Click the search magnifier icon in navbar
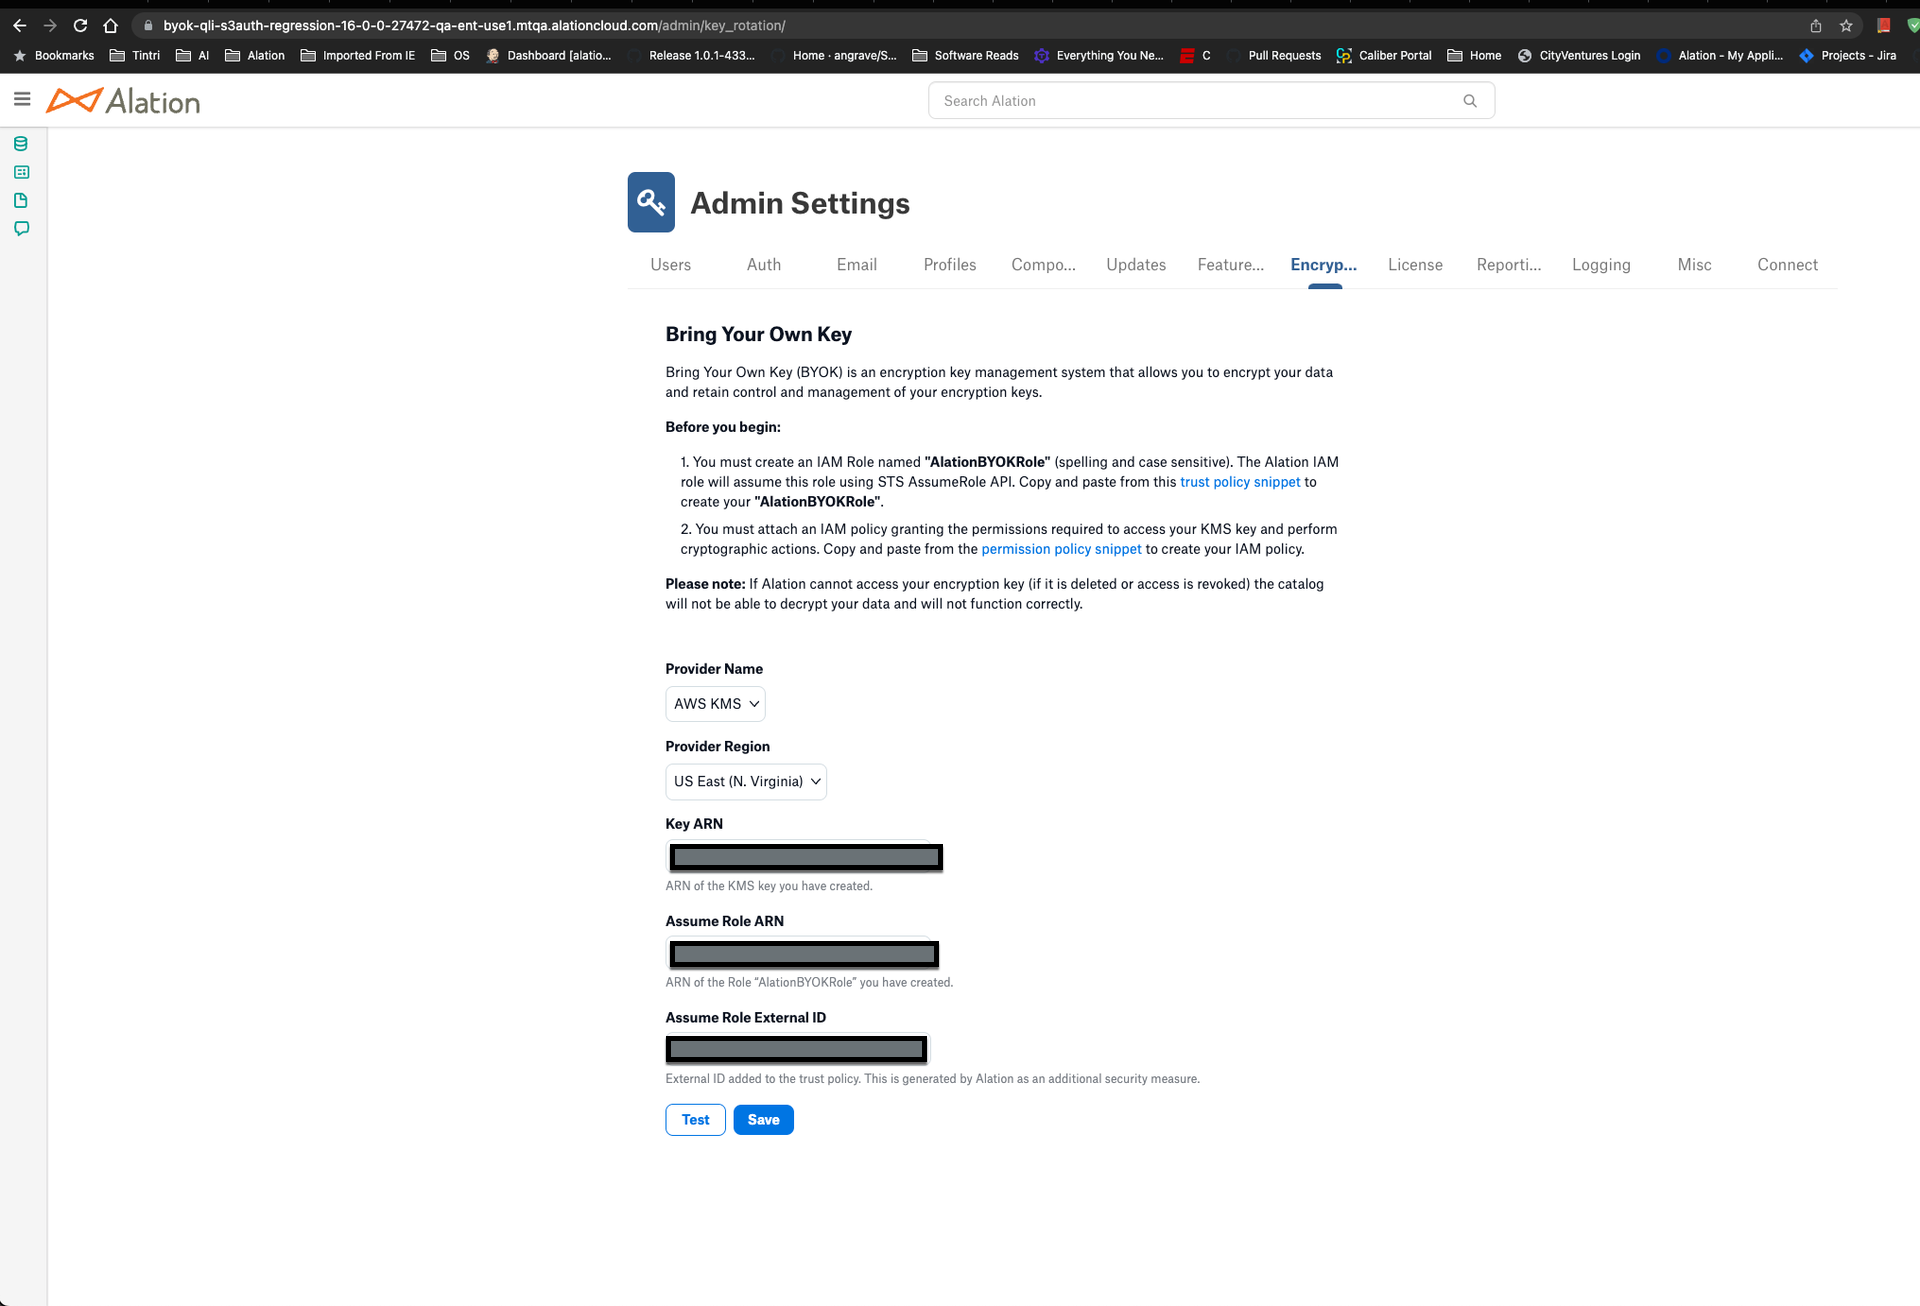Viewport: 1920px width, 1306px height. 1470,99
